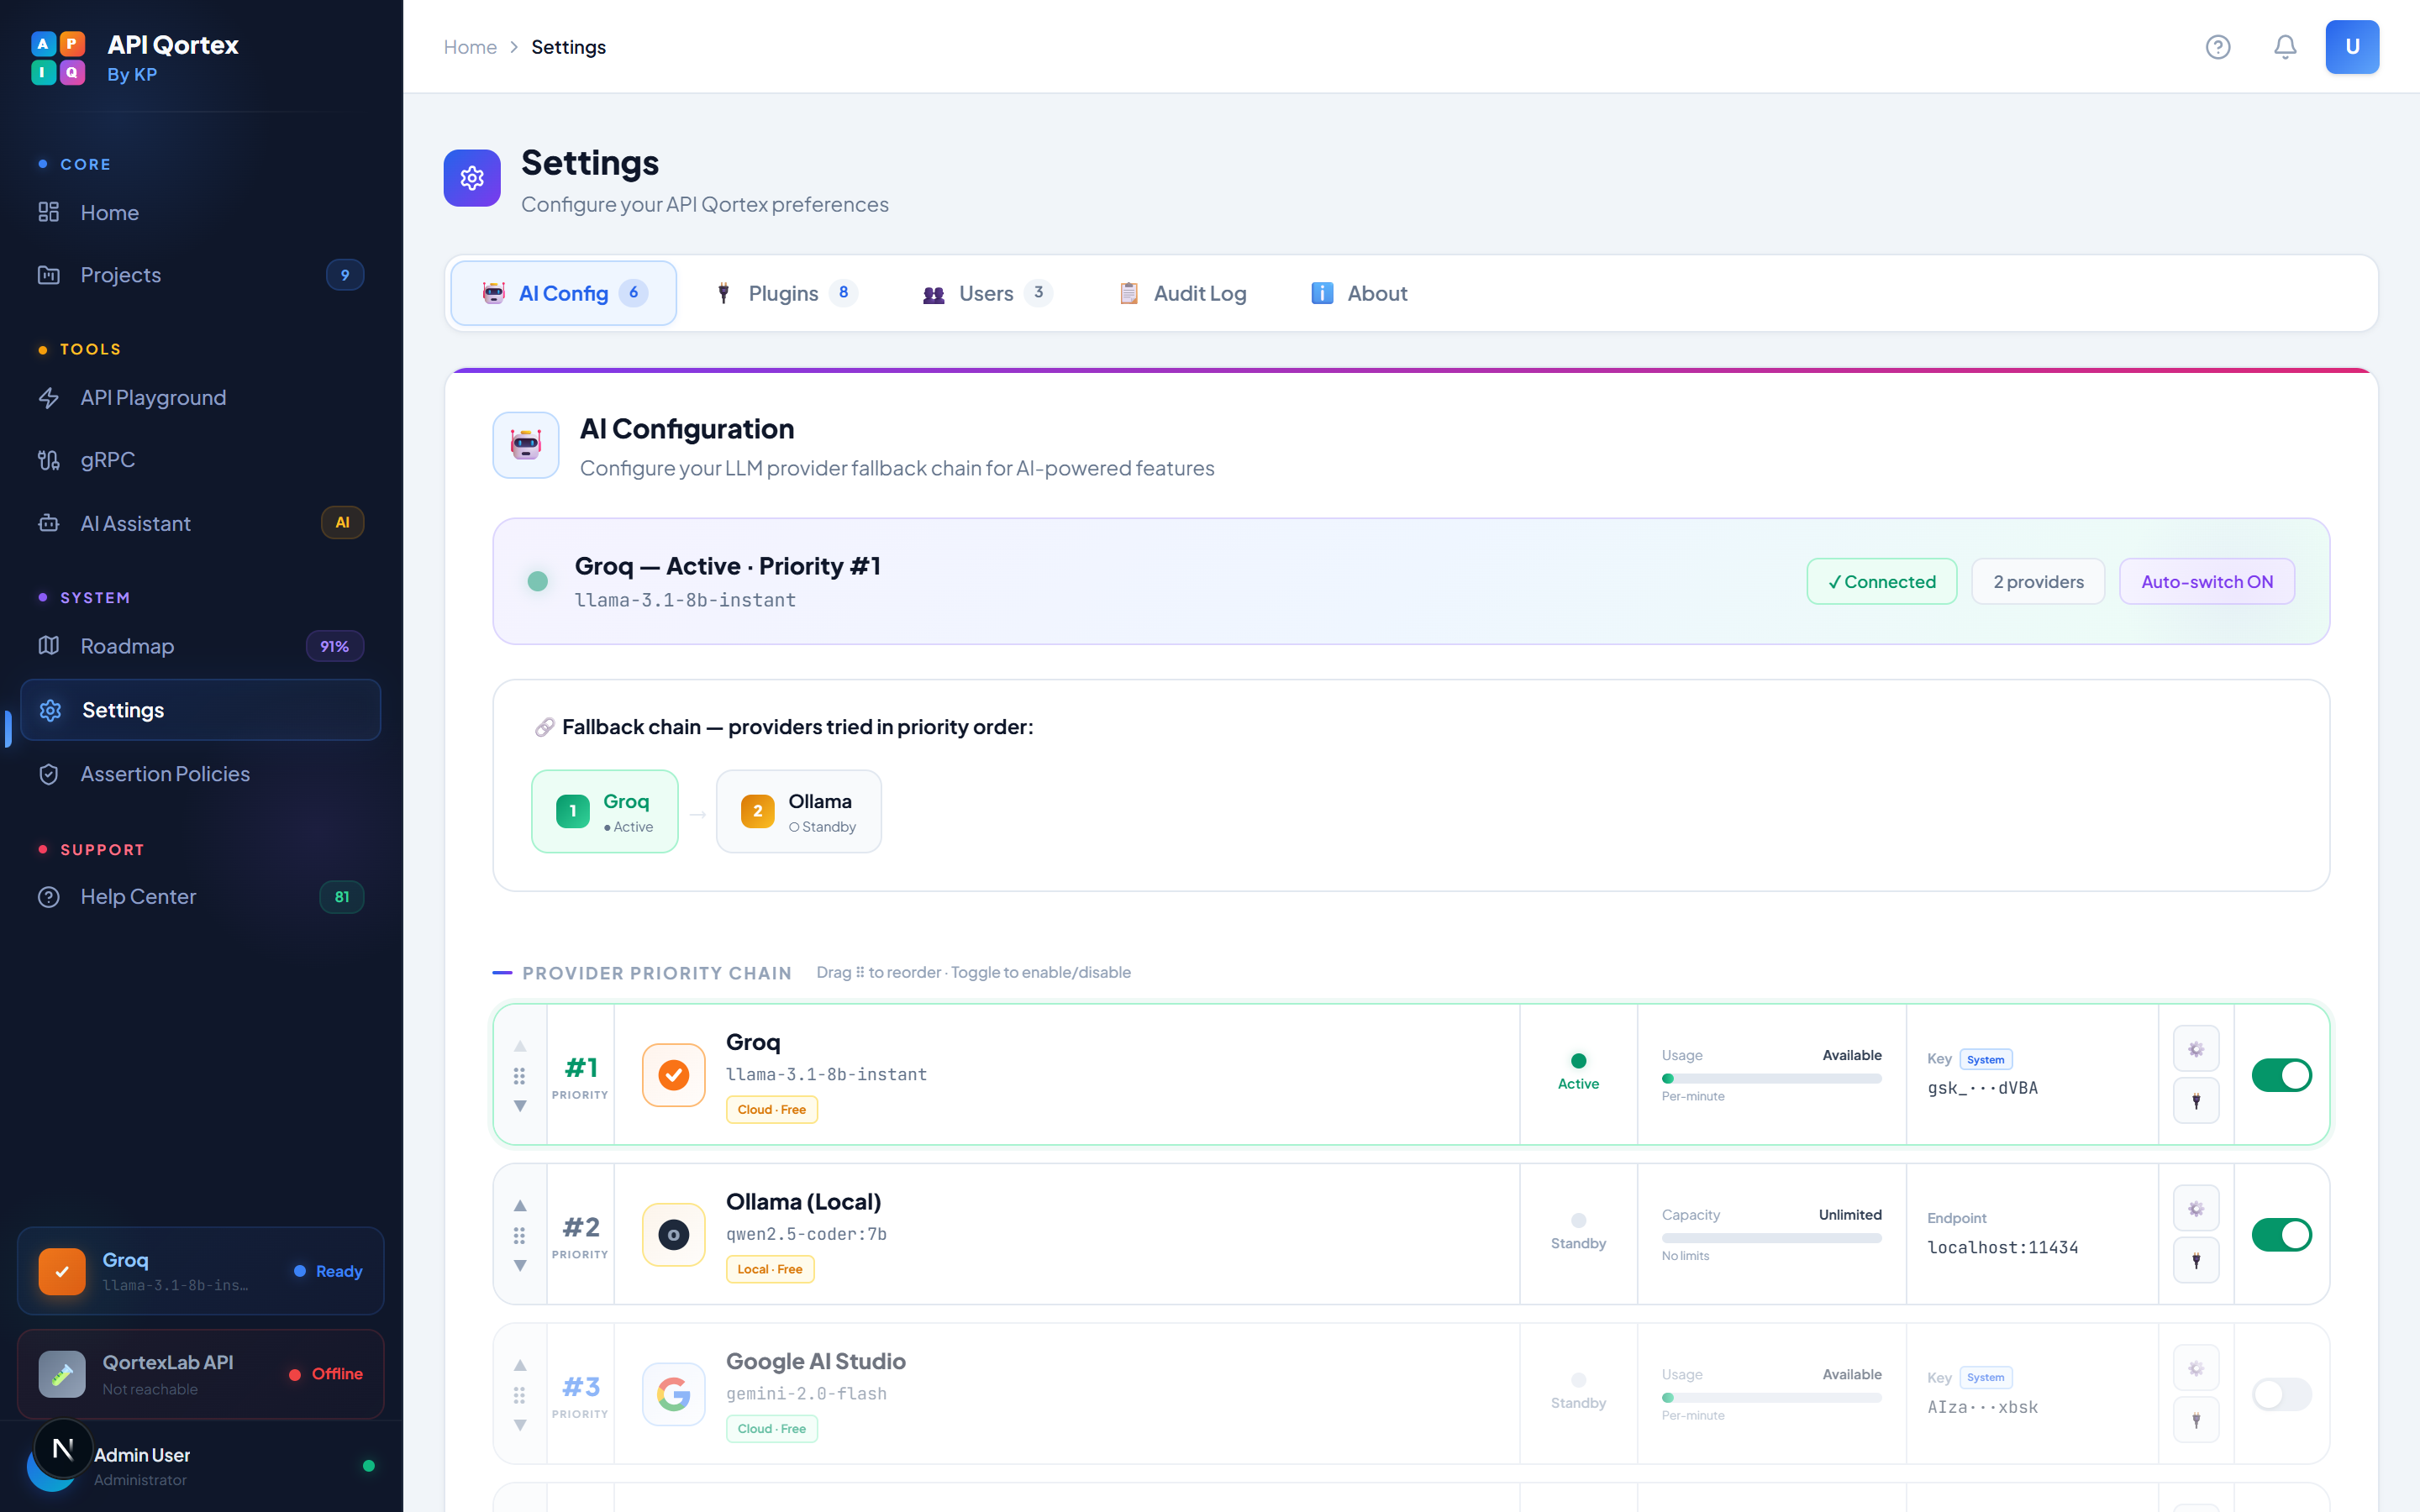This screenshot has width=2420, height=1512.
Task: Move Ollama up with up arrow
Action: [x=520, y=1206]
